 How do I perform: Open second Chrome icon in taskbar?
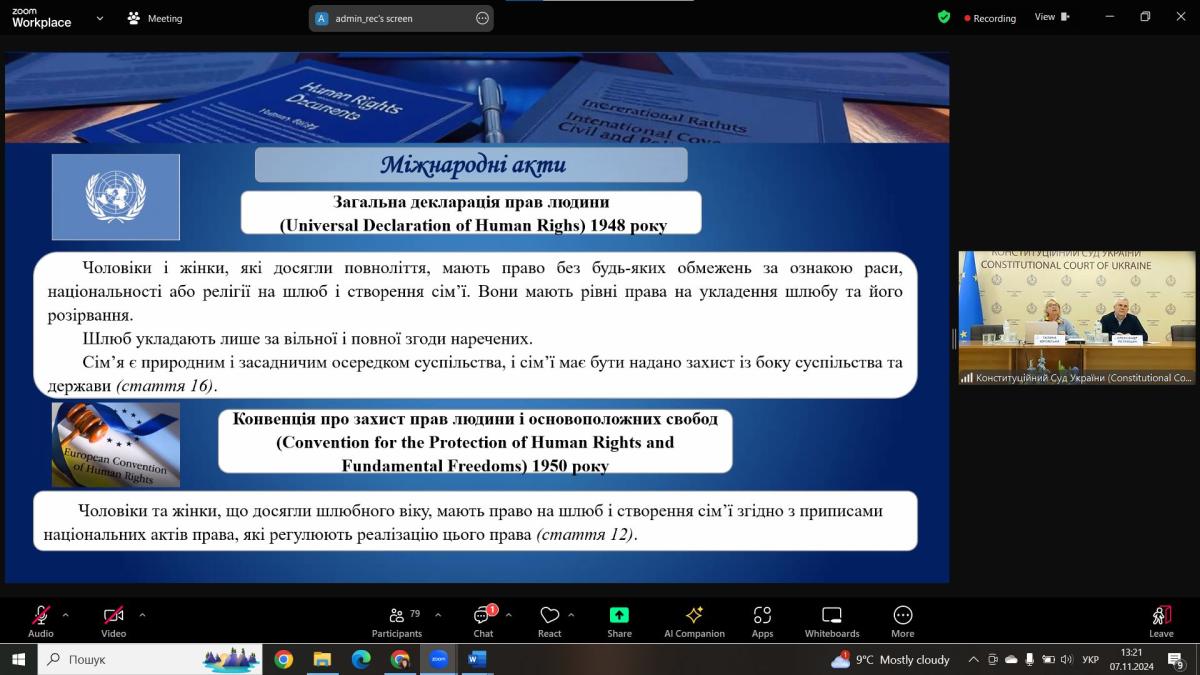(x=400, y=659)
